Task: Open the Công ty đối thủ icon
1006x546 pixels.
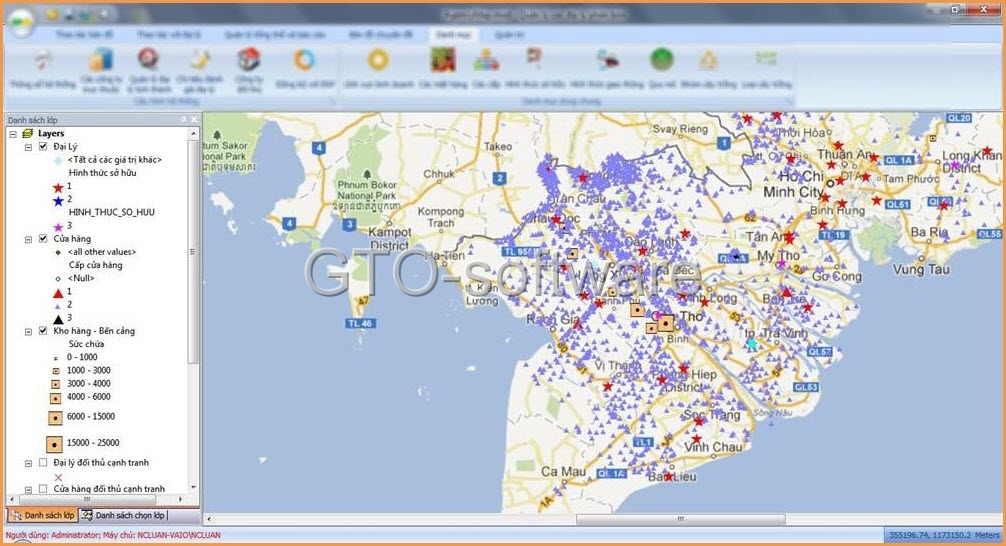Action: pyautogui.click(x=248, y=60)
